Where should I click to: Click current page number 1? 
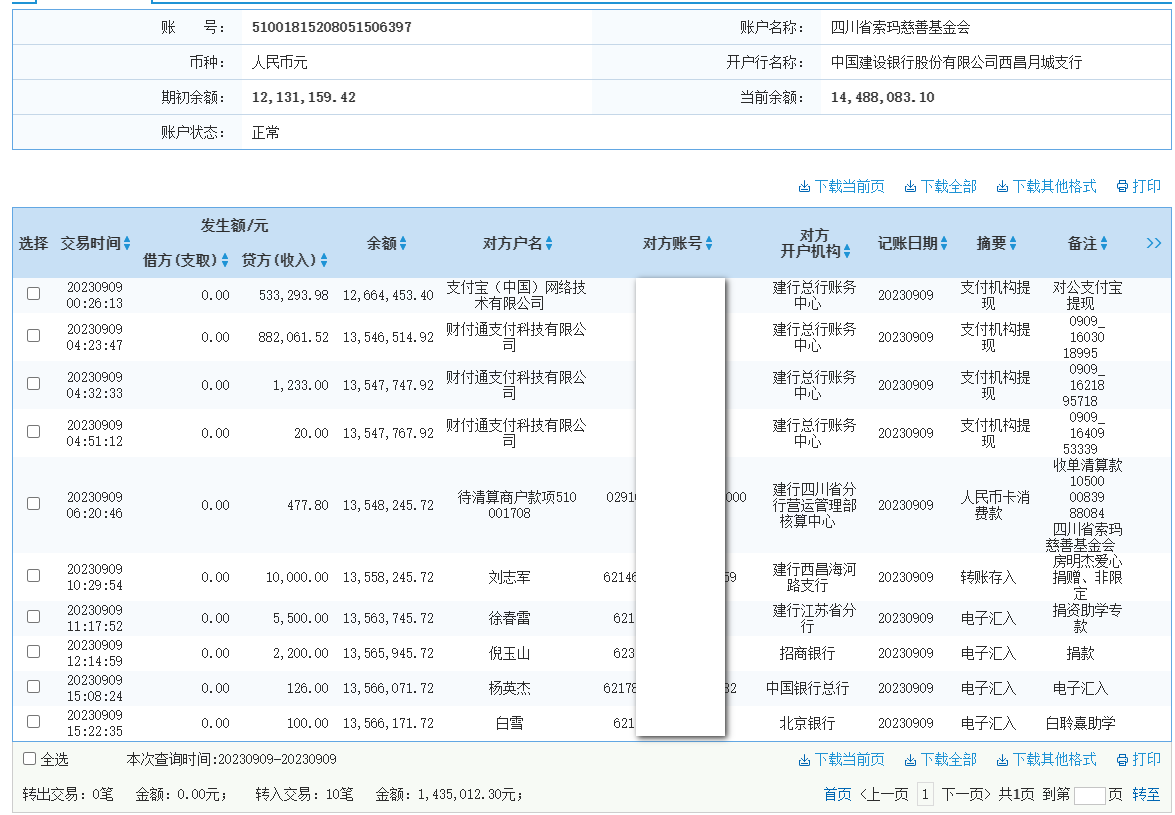(x=925, y=794)
